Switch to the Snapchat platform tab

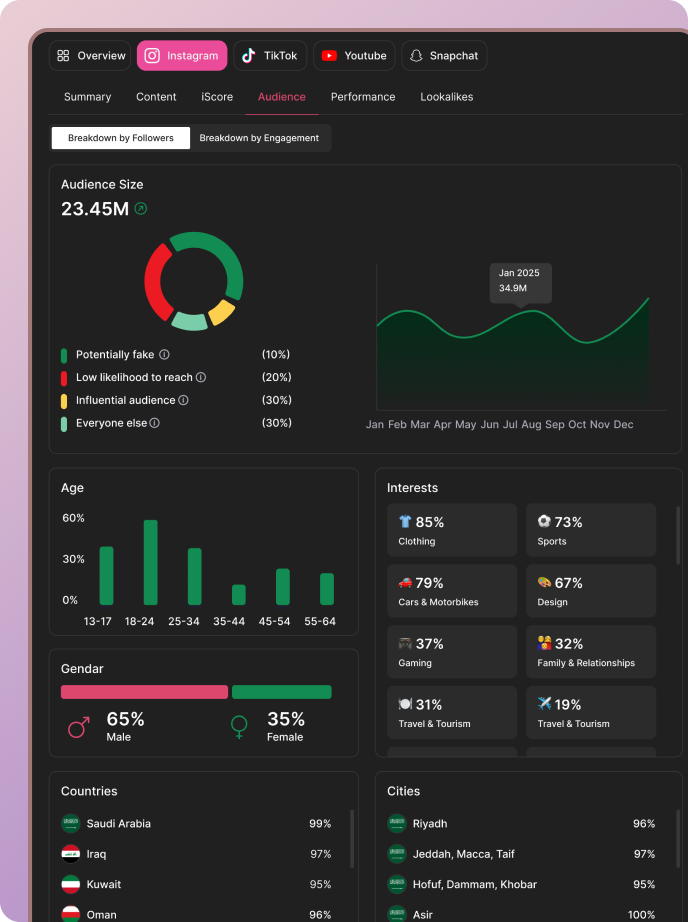pos(444,56)
